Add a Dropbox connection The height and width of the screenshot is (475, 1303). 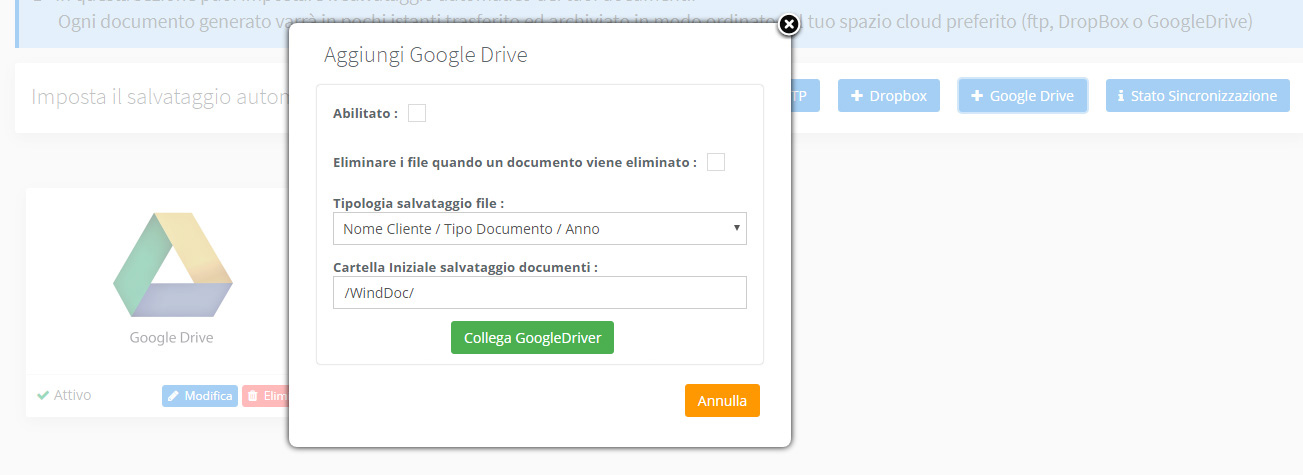[889, 96]
